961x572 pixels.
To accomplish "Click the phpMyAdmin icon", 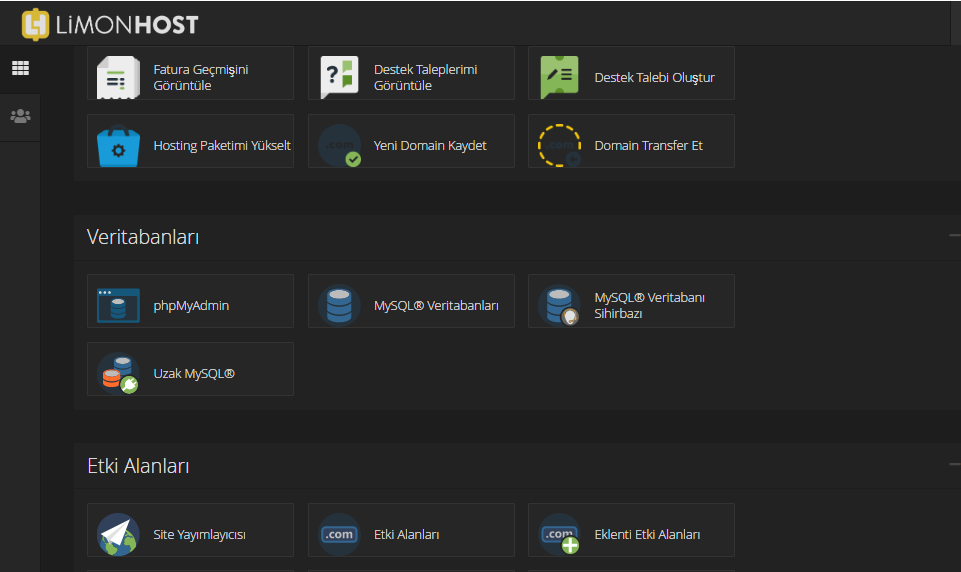I will pos(118,305).
